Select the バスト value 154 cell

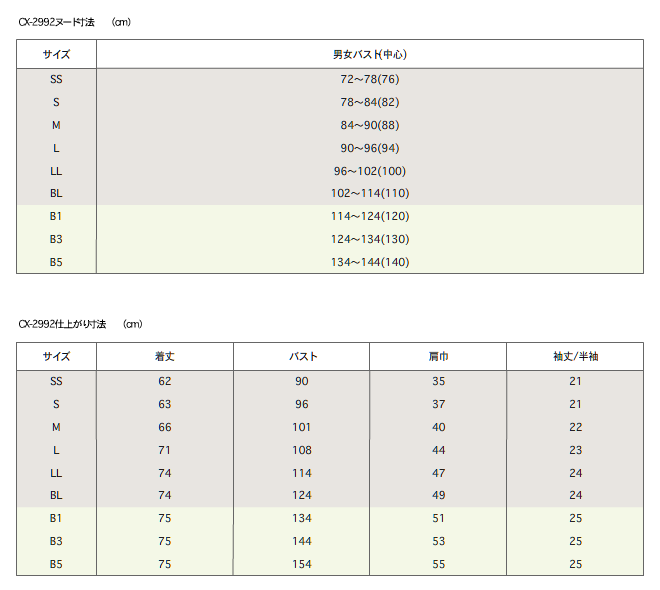[302, 564]
